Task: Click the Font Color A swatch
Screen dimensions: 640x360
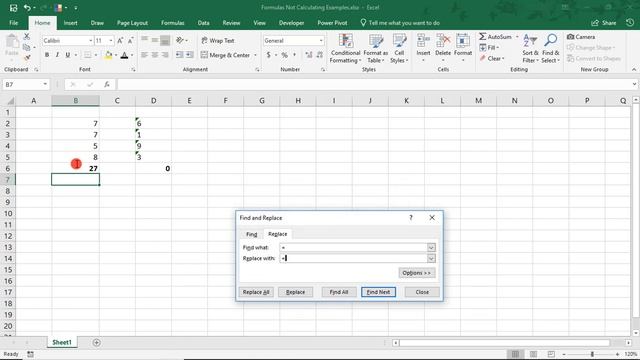Action: (x=124, y=55)
